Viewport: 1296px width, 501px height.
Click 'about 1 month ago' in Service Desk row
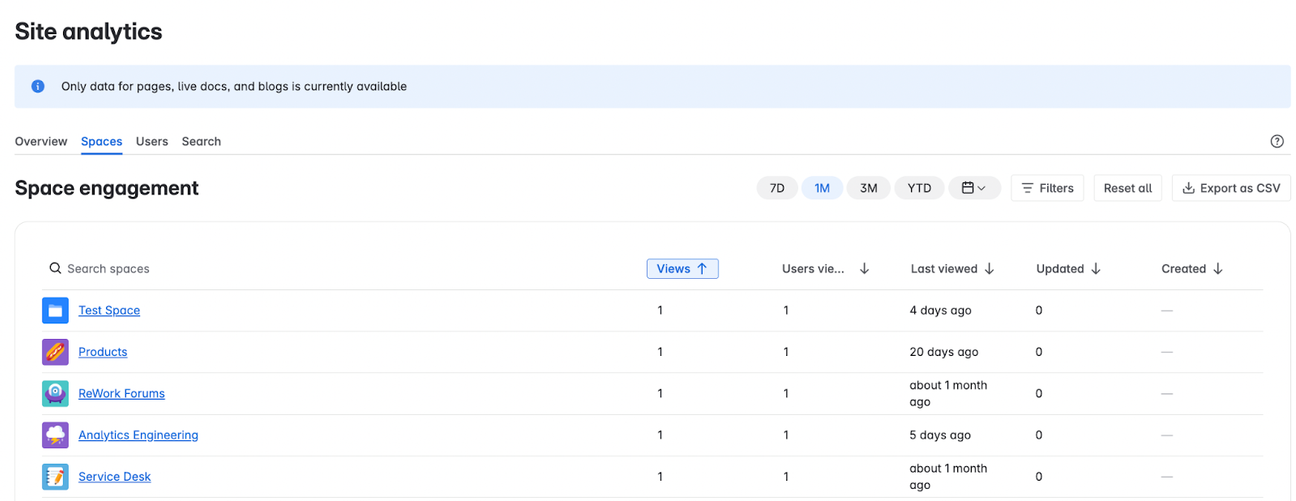click(948, 477)
